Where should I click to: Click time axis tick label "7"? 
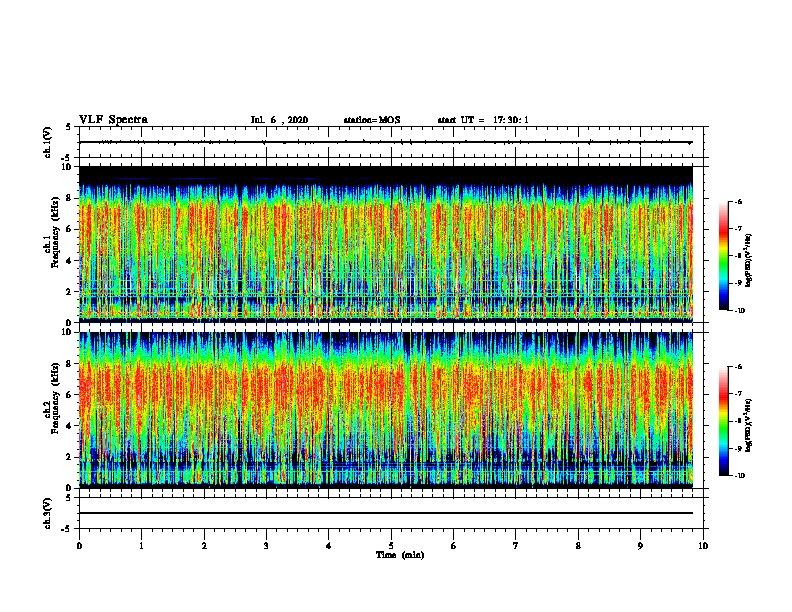point(516,545)
